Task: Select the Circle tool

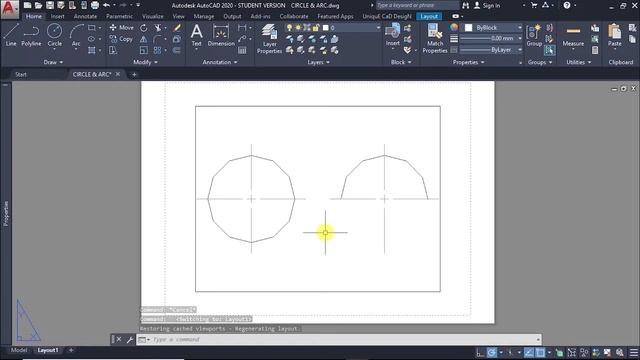Action: point(54,36)
